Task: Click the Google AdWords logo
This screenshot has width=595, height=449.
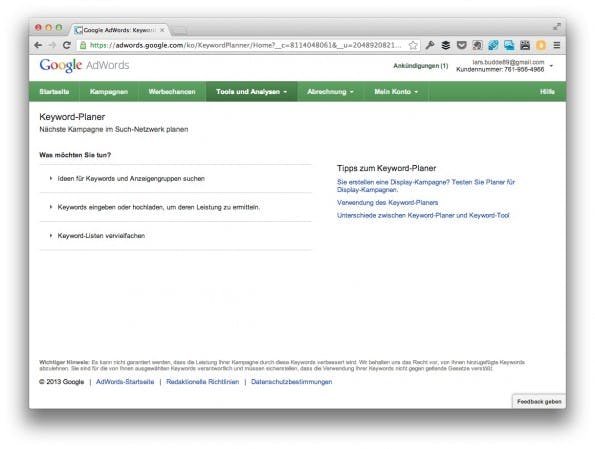Action: [x=84, y=65]
